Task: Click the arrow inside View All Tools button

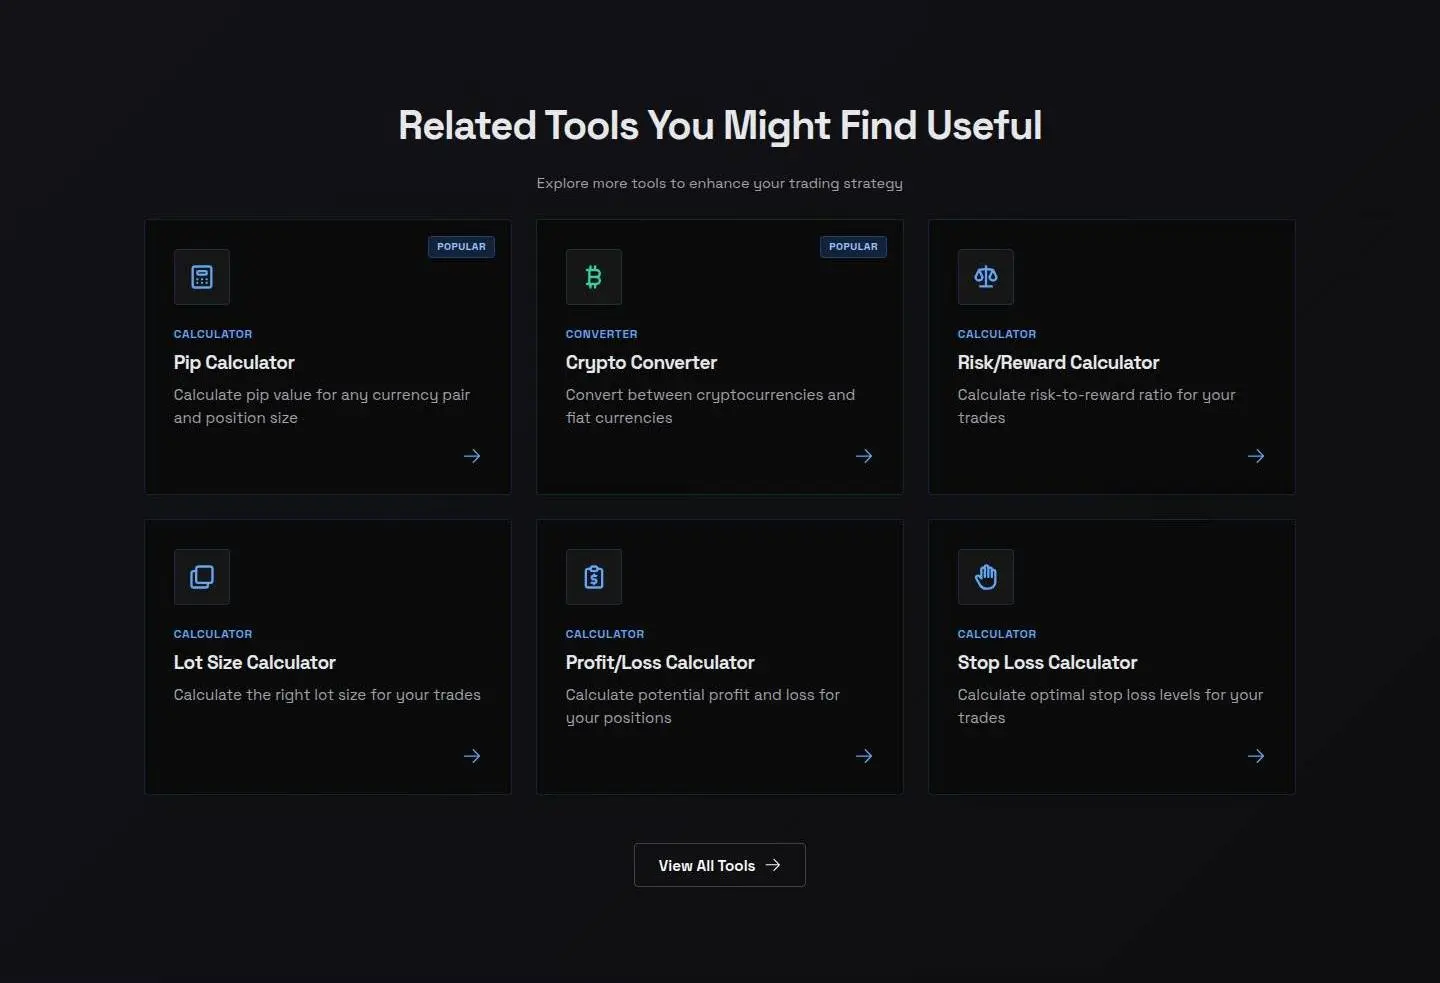Action: [773, 865]
